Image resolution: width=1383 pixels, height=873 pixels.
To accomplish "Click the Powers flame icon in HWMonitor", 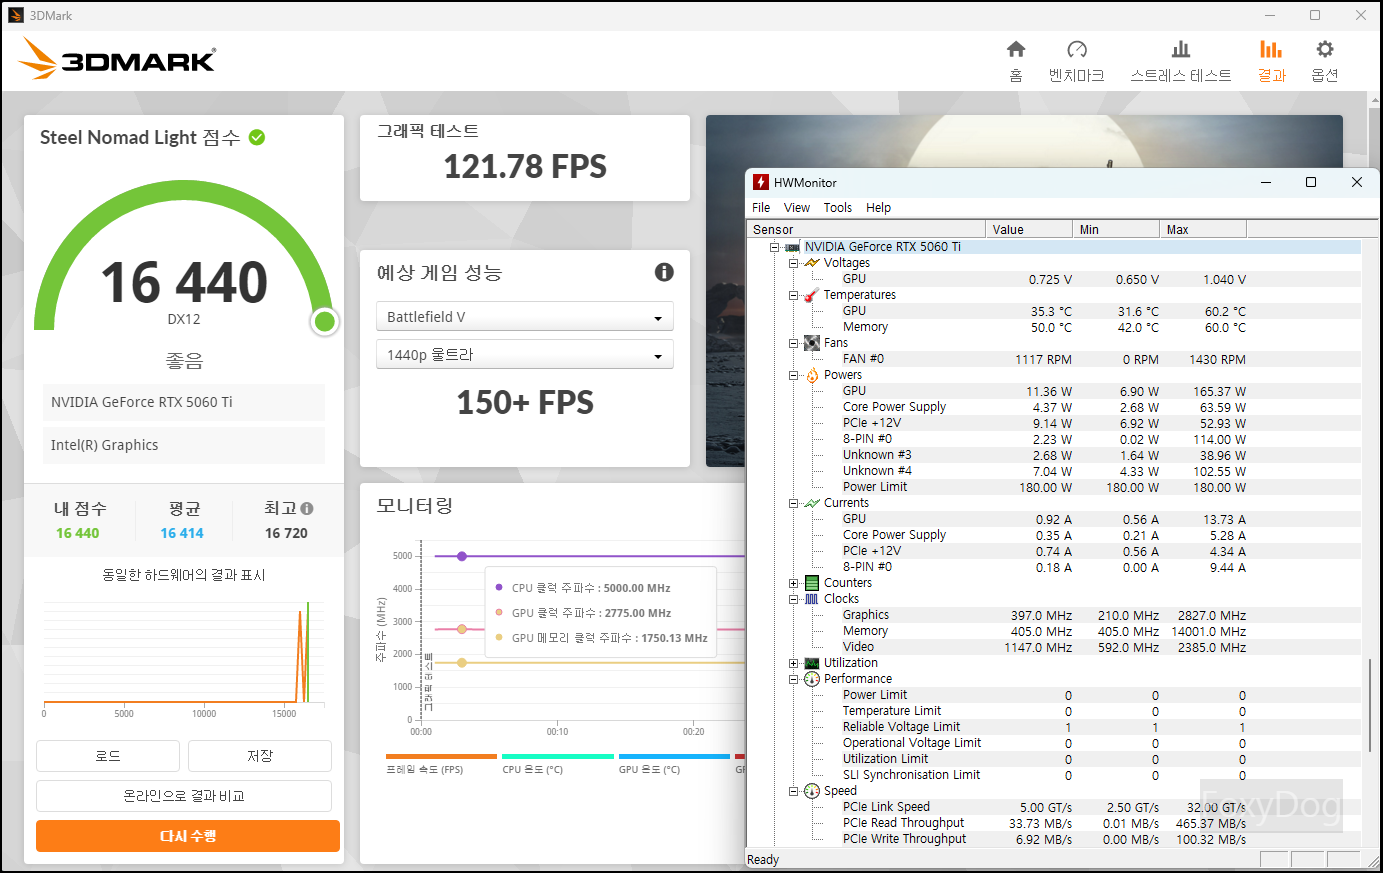I will [812, 375].
